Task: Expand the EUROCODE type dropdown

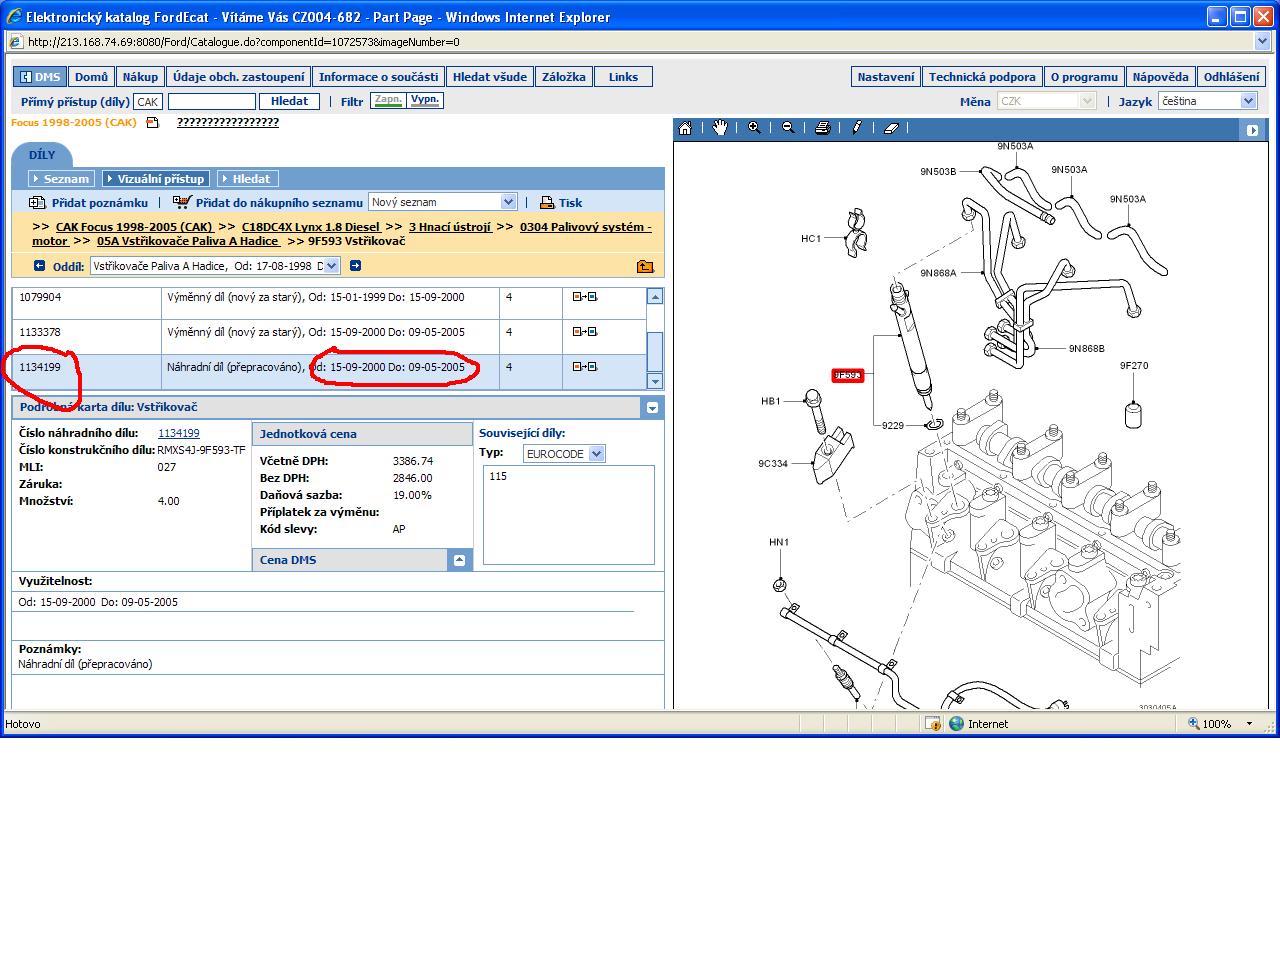Action: pos(597,454)
